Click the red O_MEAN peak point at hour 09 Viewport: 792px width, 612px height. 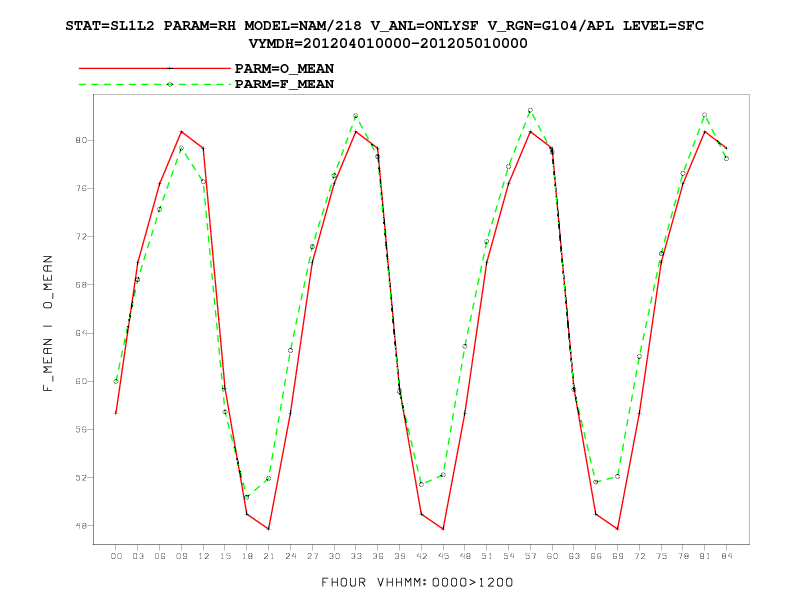coord(181,132)
